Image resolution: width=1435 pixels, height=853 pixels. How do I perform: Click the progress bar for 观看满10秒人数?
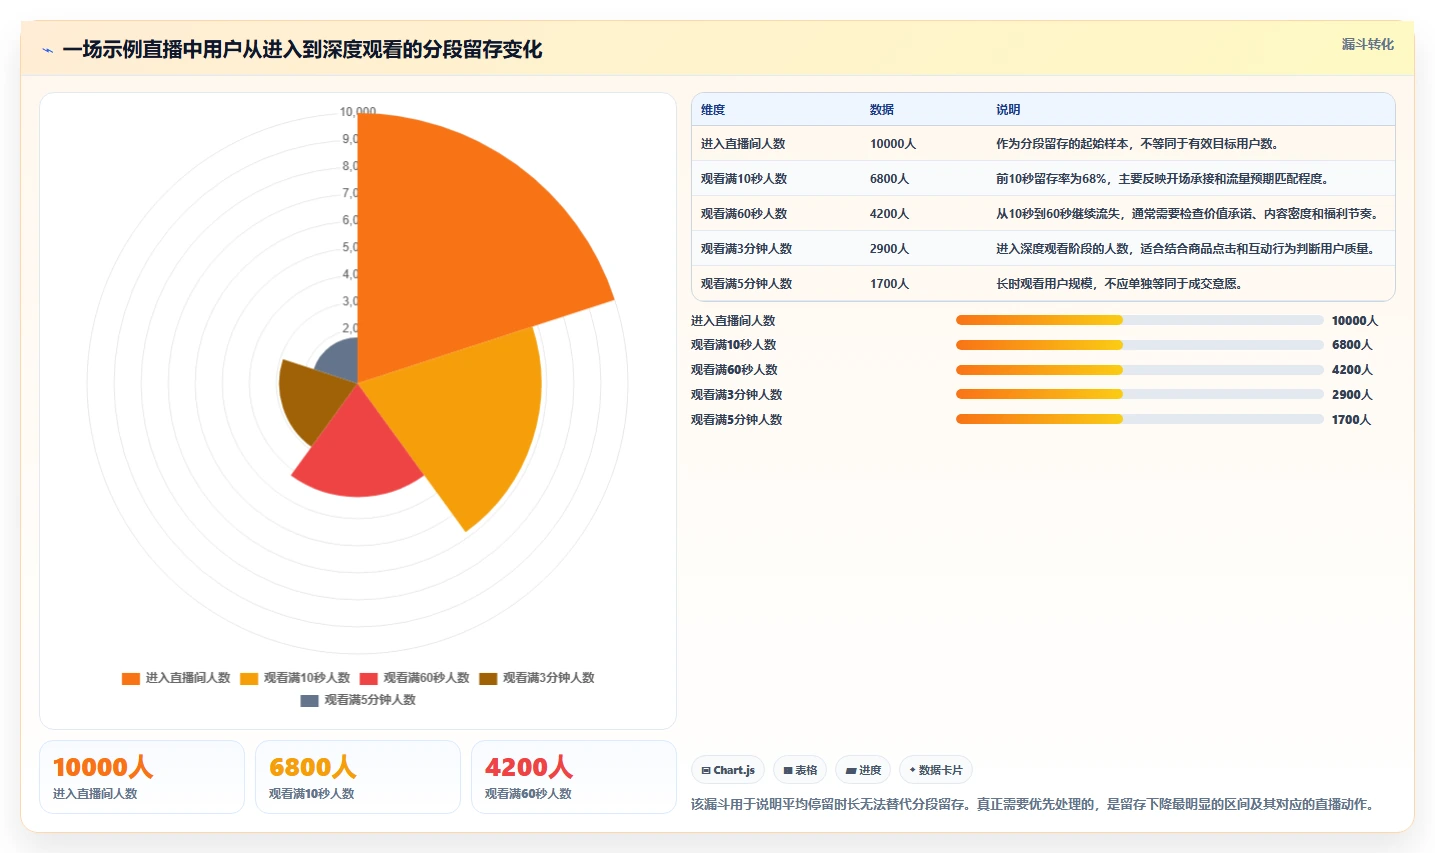tap(1140, 345)
